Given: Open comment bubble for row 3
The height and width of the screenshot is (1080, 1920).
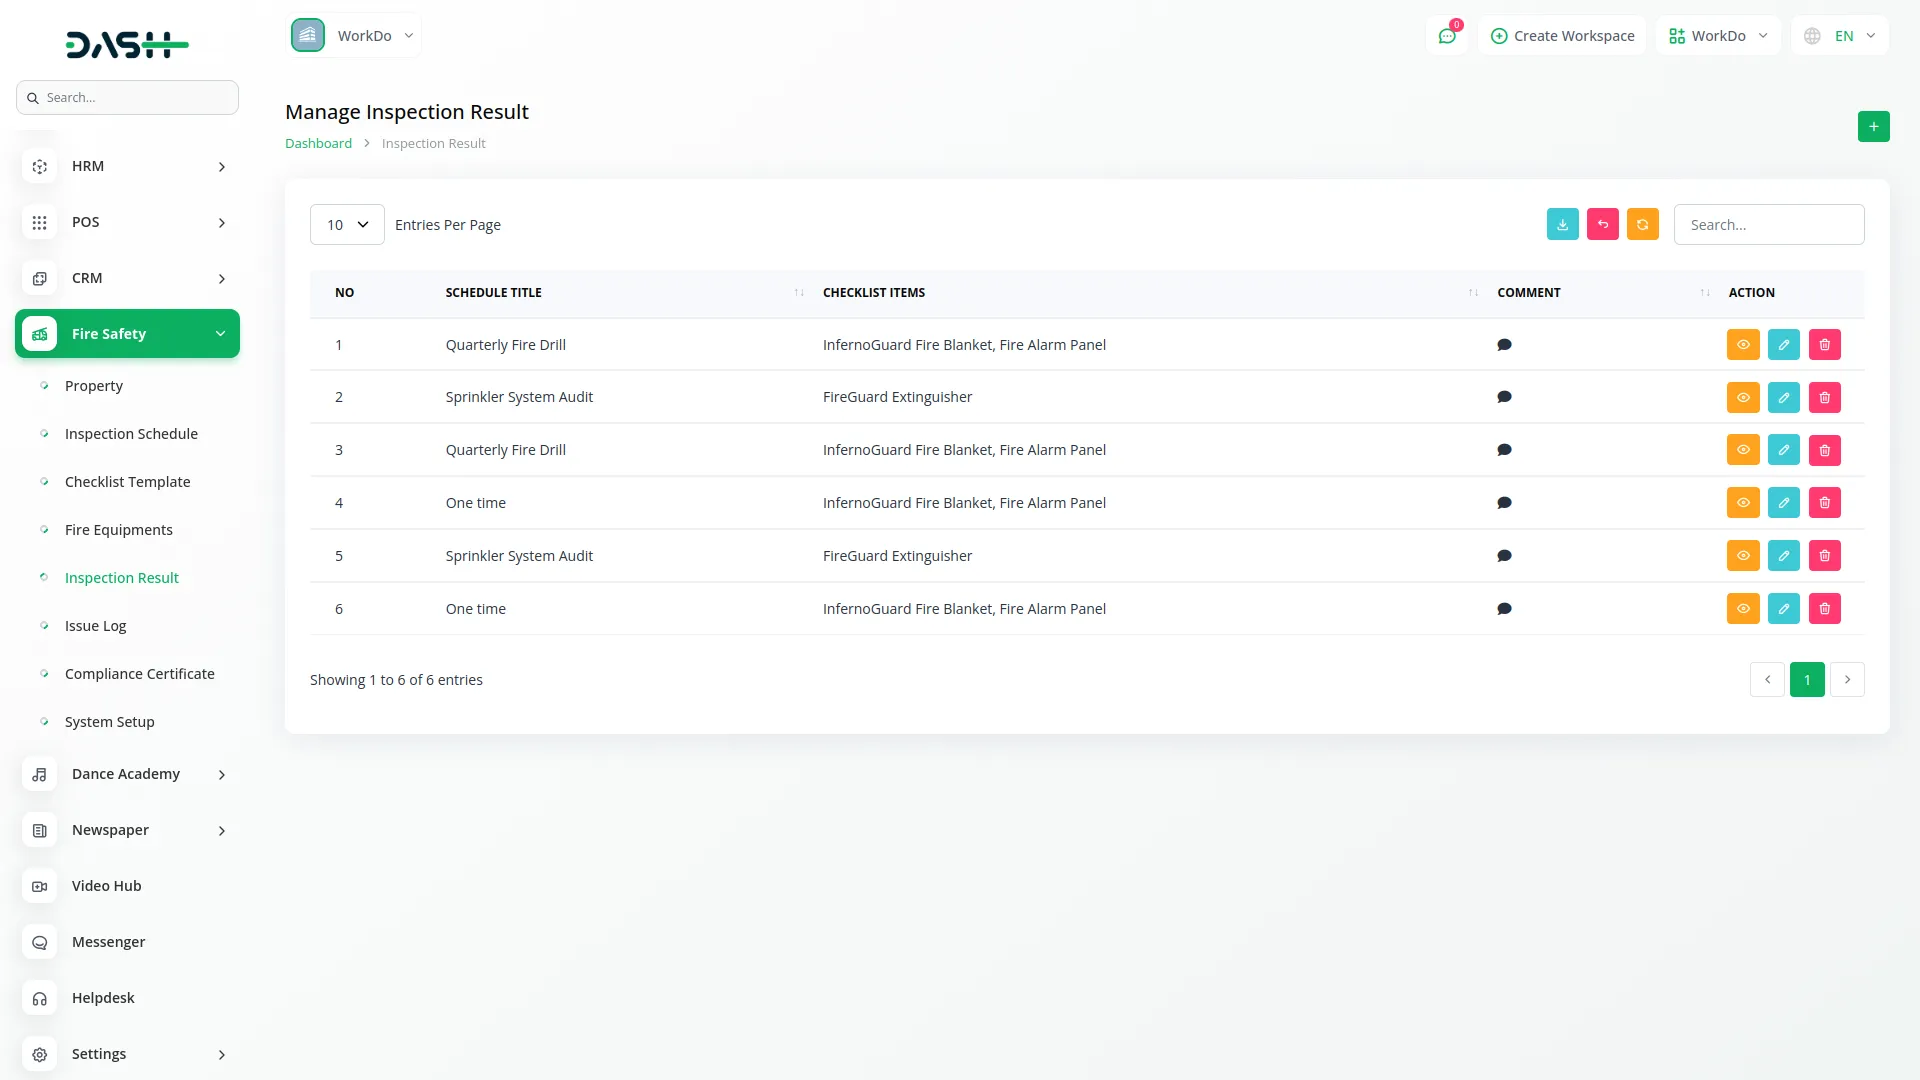Looking at the screenshot, I should pyautogui.click(x=1503, y=450).
